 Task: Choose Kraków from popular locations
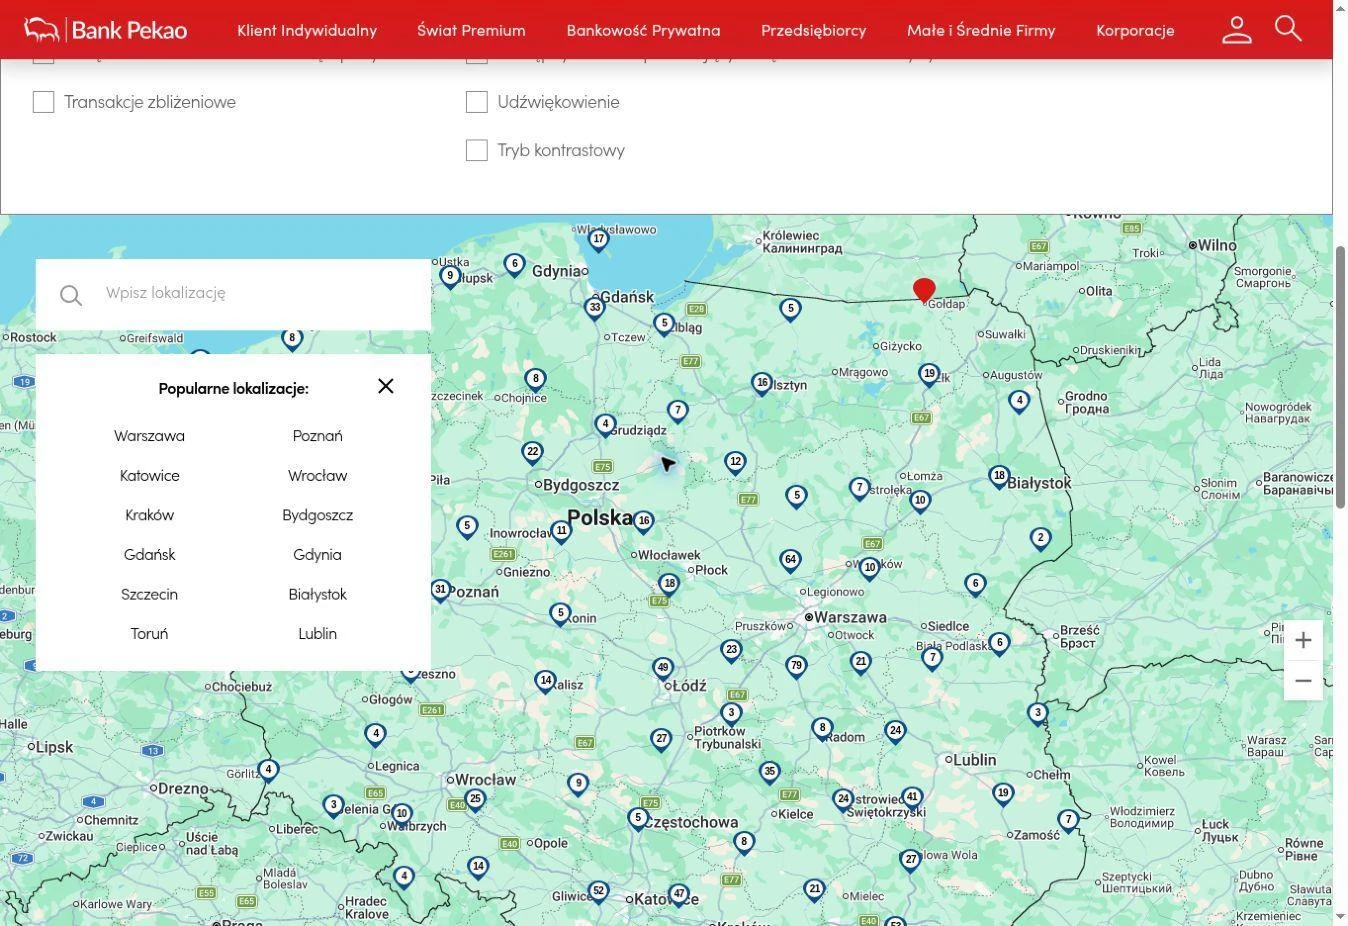pyautogui.click(x=149, y=515)
